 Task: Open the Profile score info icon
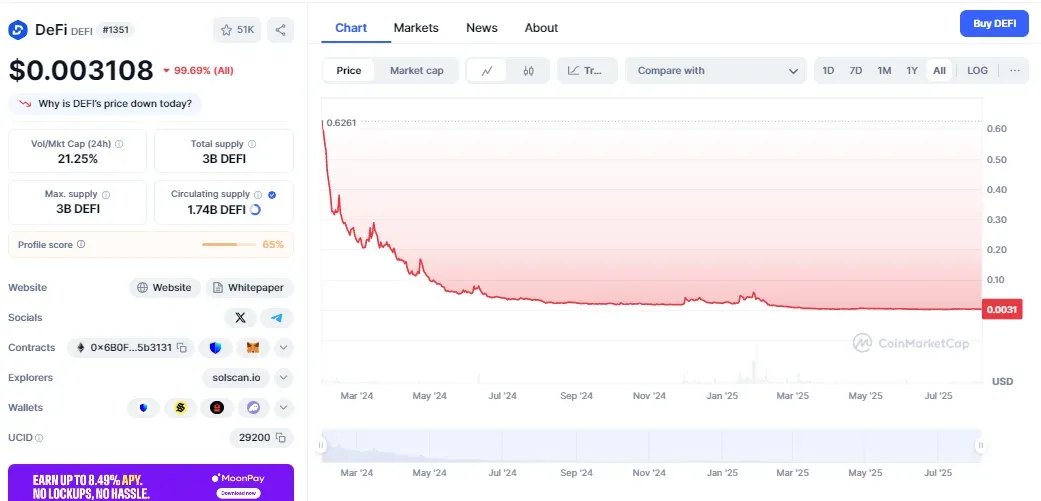pos(81,244)
